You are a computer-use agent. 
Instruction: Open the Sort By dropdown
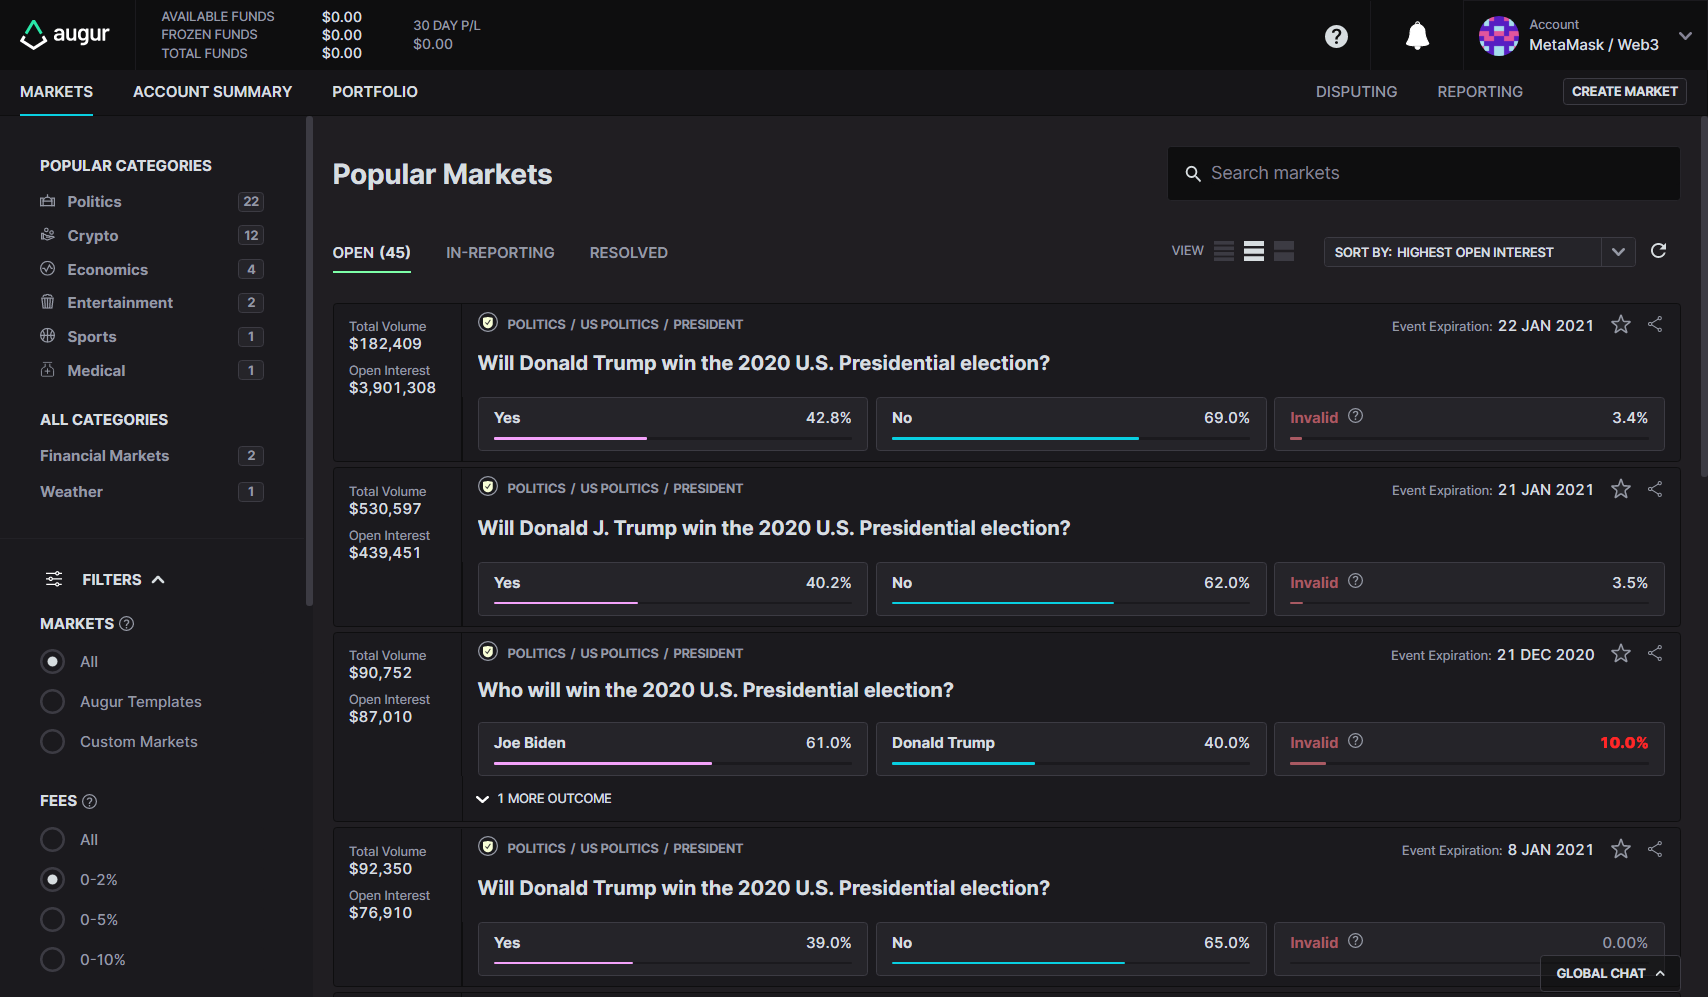point(1479,252)
